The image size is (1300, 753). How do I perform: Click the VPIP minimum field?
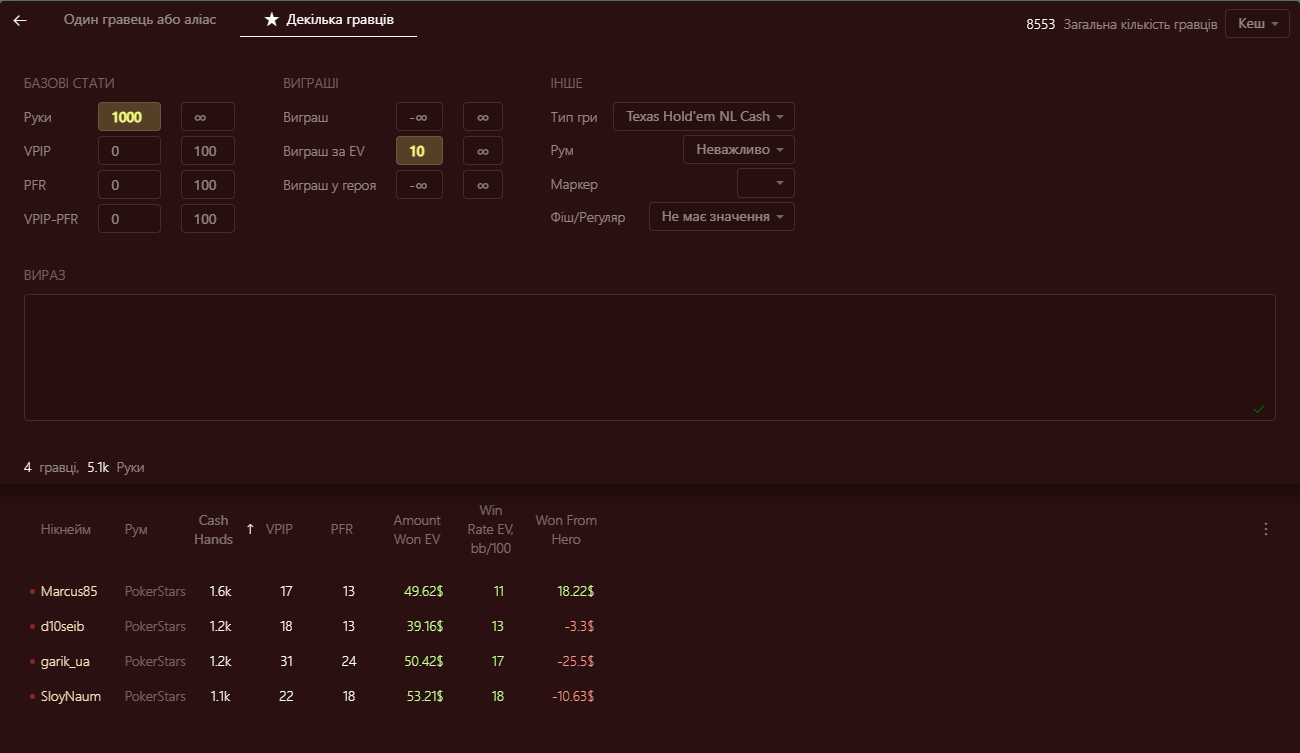pos(129,151)
